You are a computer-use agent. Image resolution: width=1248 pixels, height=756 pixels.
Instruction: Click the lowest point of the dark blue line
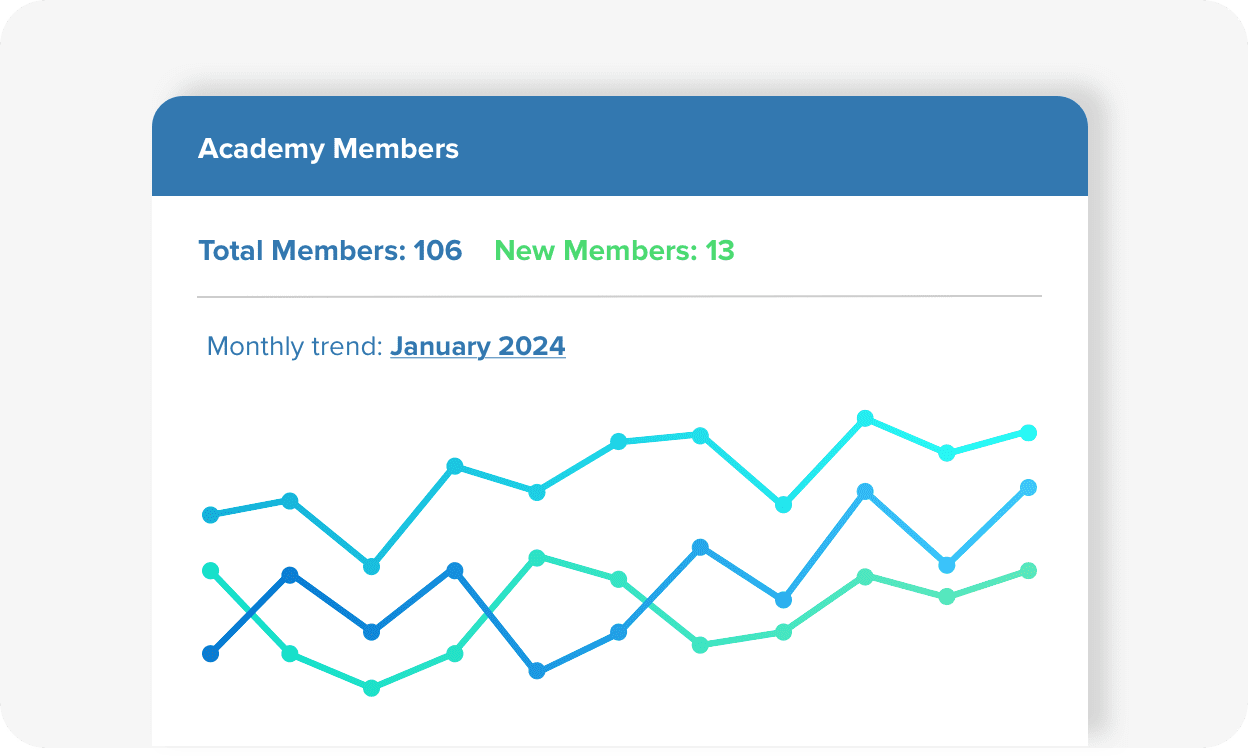(x=537, y=671)
